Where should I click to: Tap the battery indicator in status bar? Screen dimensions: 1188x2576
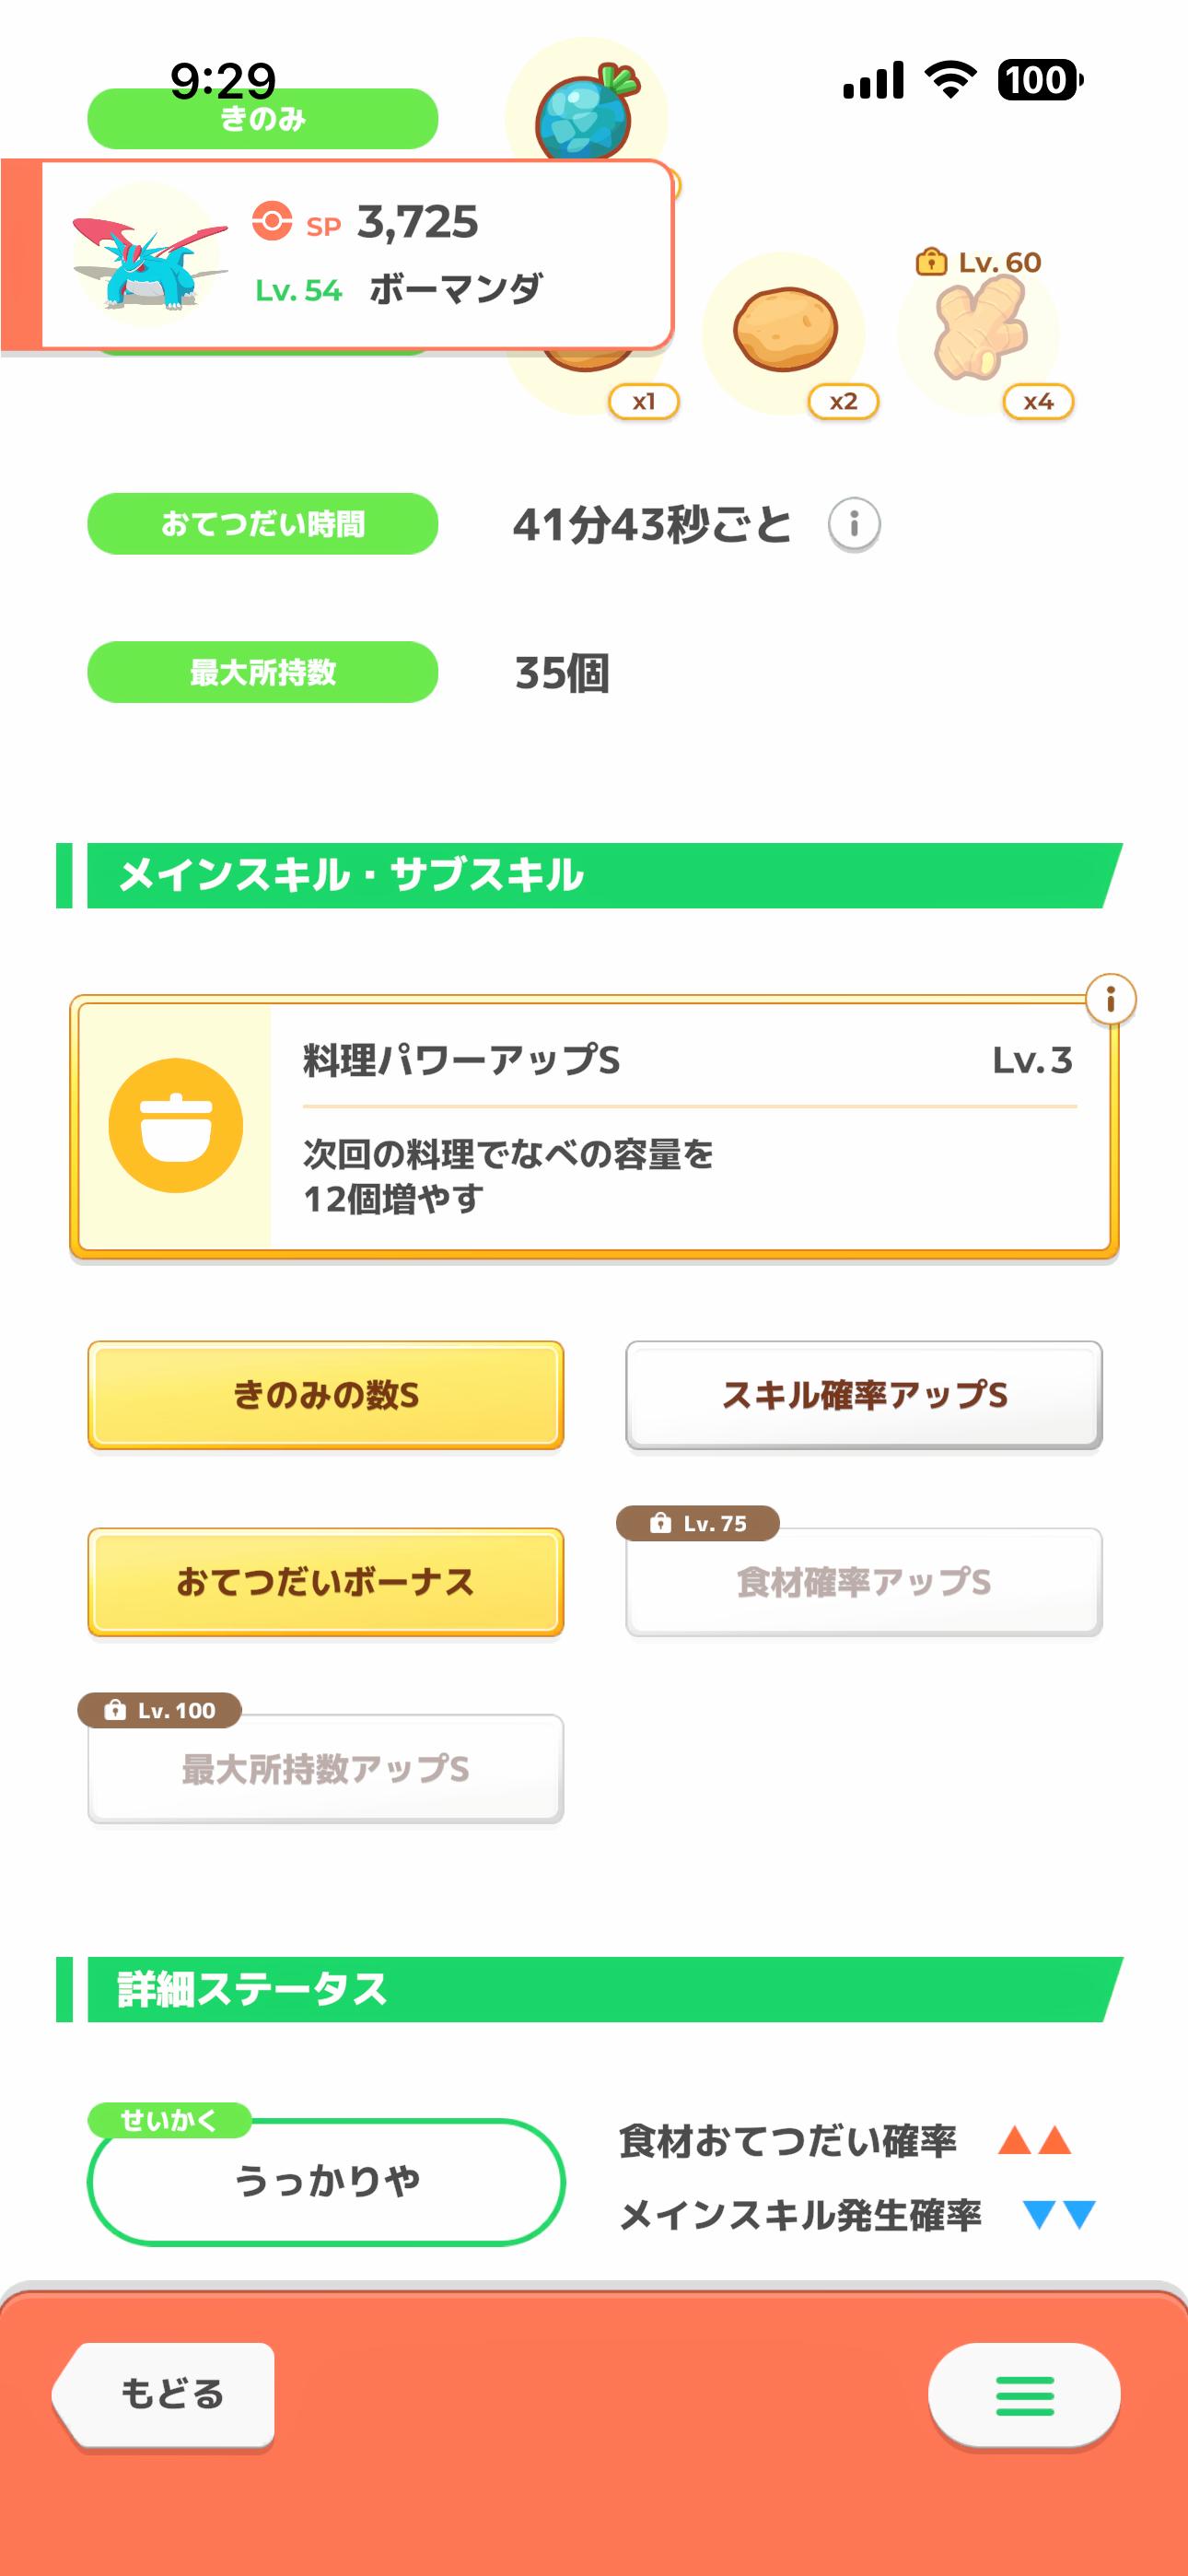tap(1039, 80)
